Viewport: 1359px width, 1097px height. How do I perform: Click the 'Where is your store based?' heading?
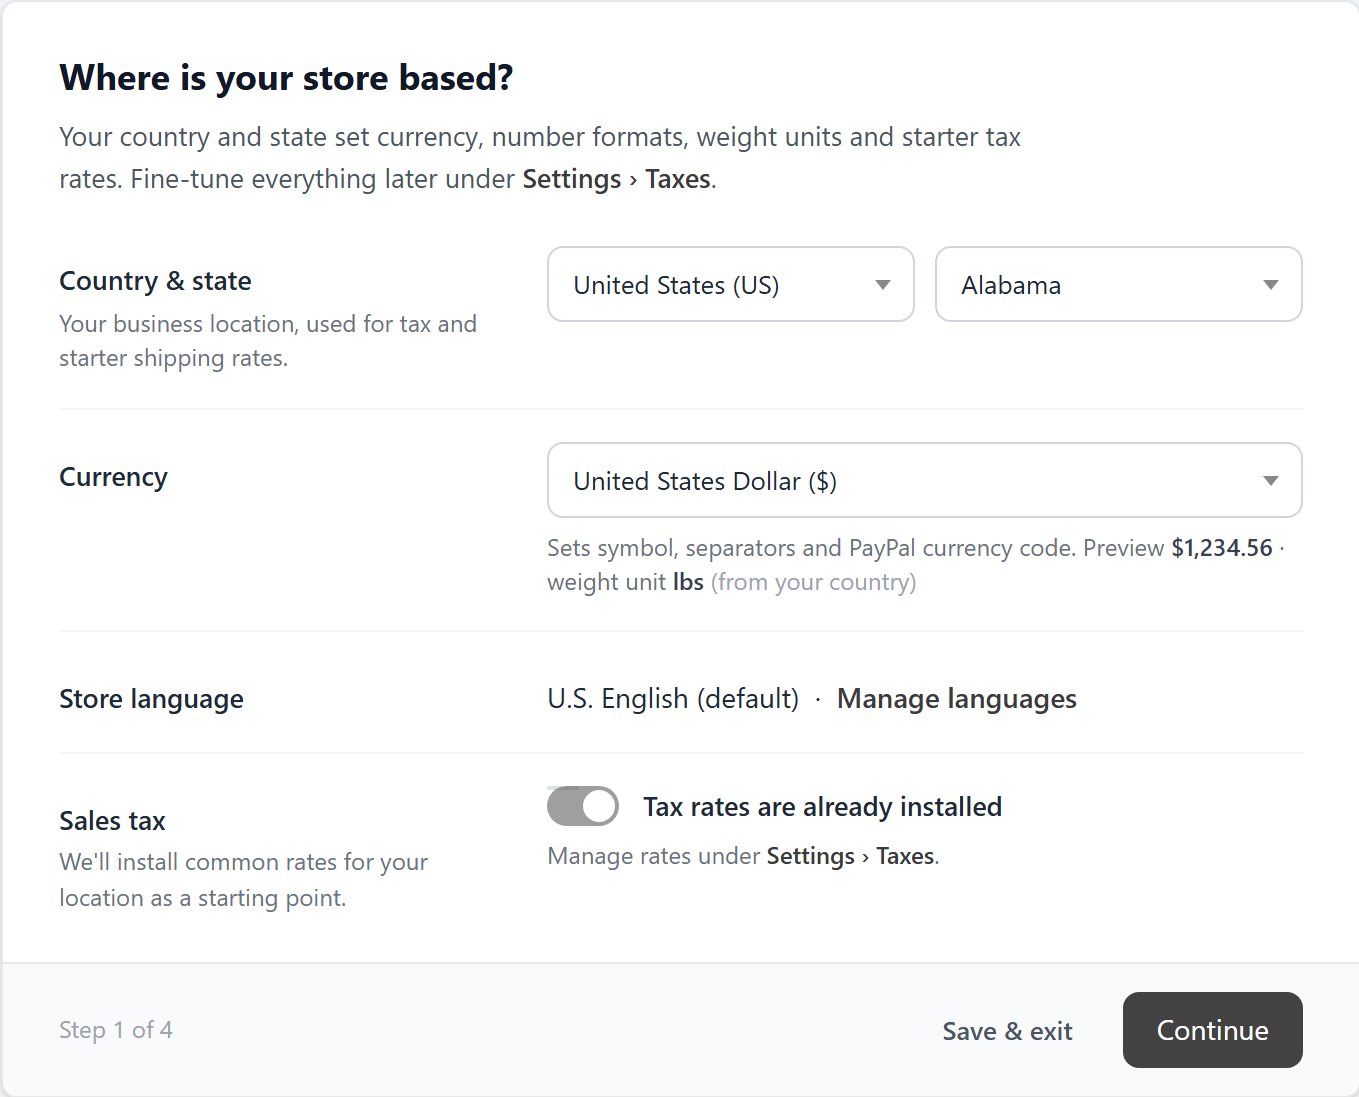pos(286,78)
